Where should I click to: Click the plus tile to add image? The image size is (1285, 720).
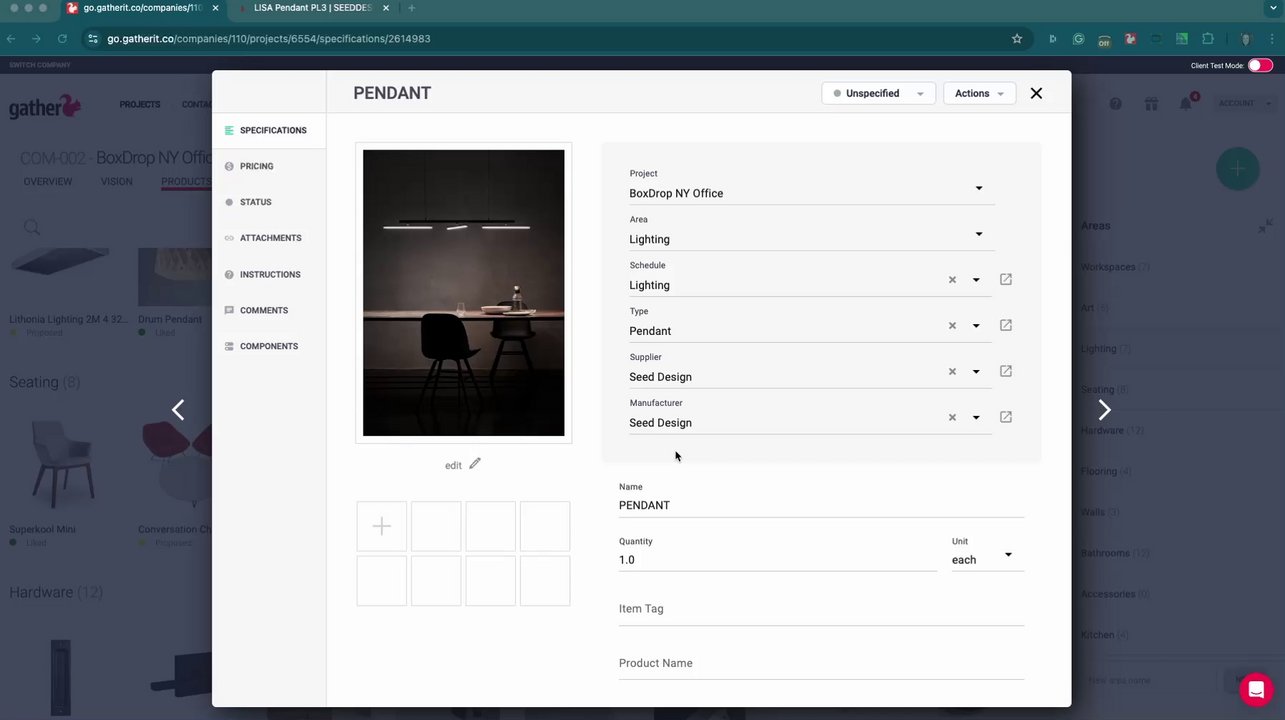(381, 526)
